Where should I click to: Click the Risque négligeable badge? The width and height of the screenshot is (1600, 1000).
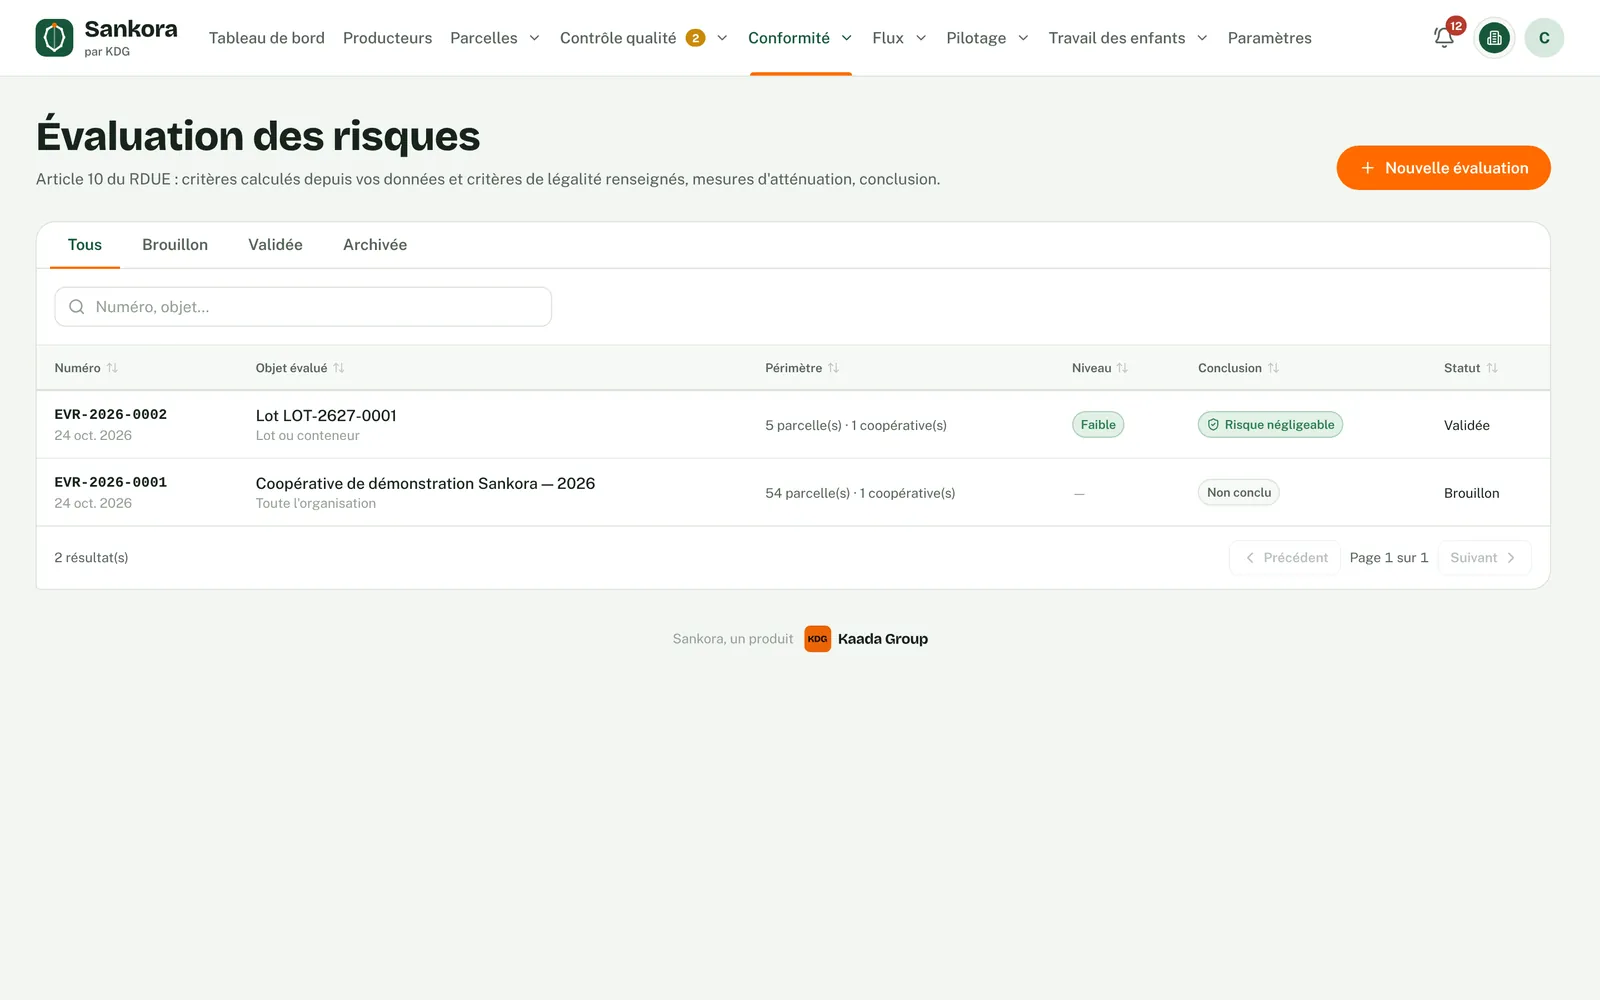coord(1270,425)
